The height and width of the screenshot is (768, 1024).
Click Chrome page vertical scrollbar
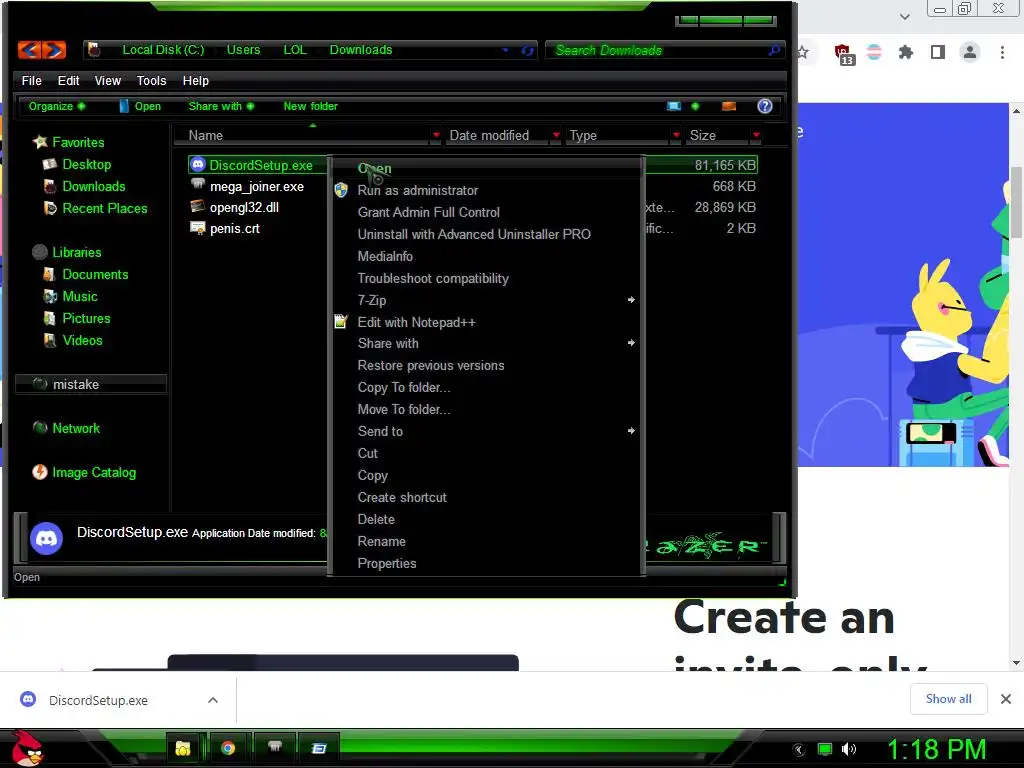(1016, 202)
